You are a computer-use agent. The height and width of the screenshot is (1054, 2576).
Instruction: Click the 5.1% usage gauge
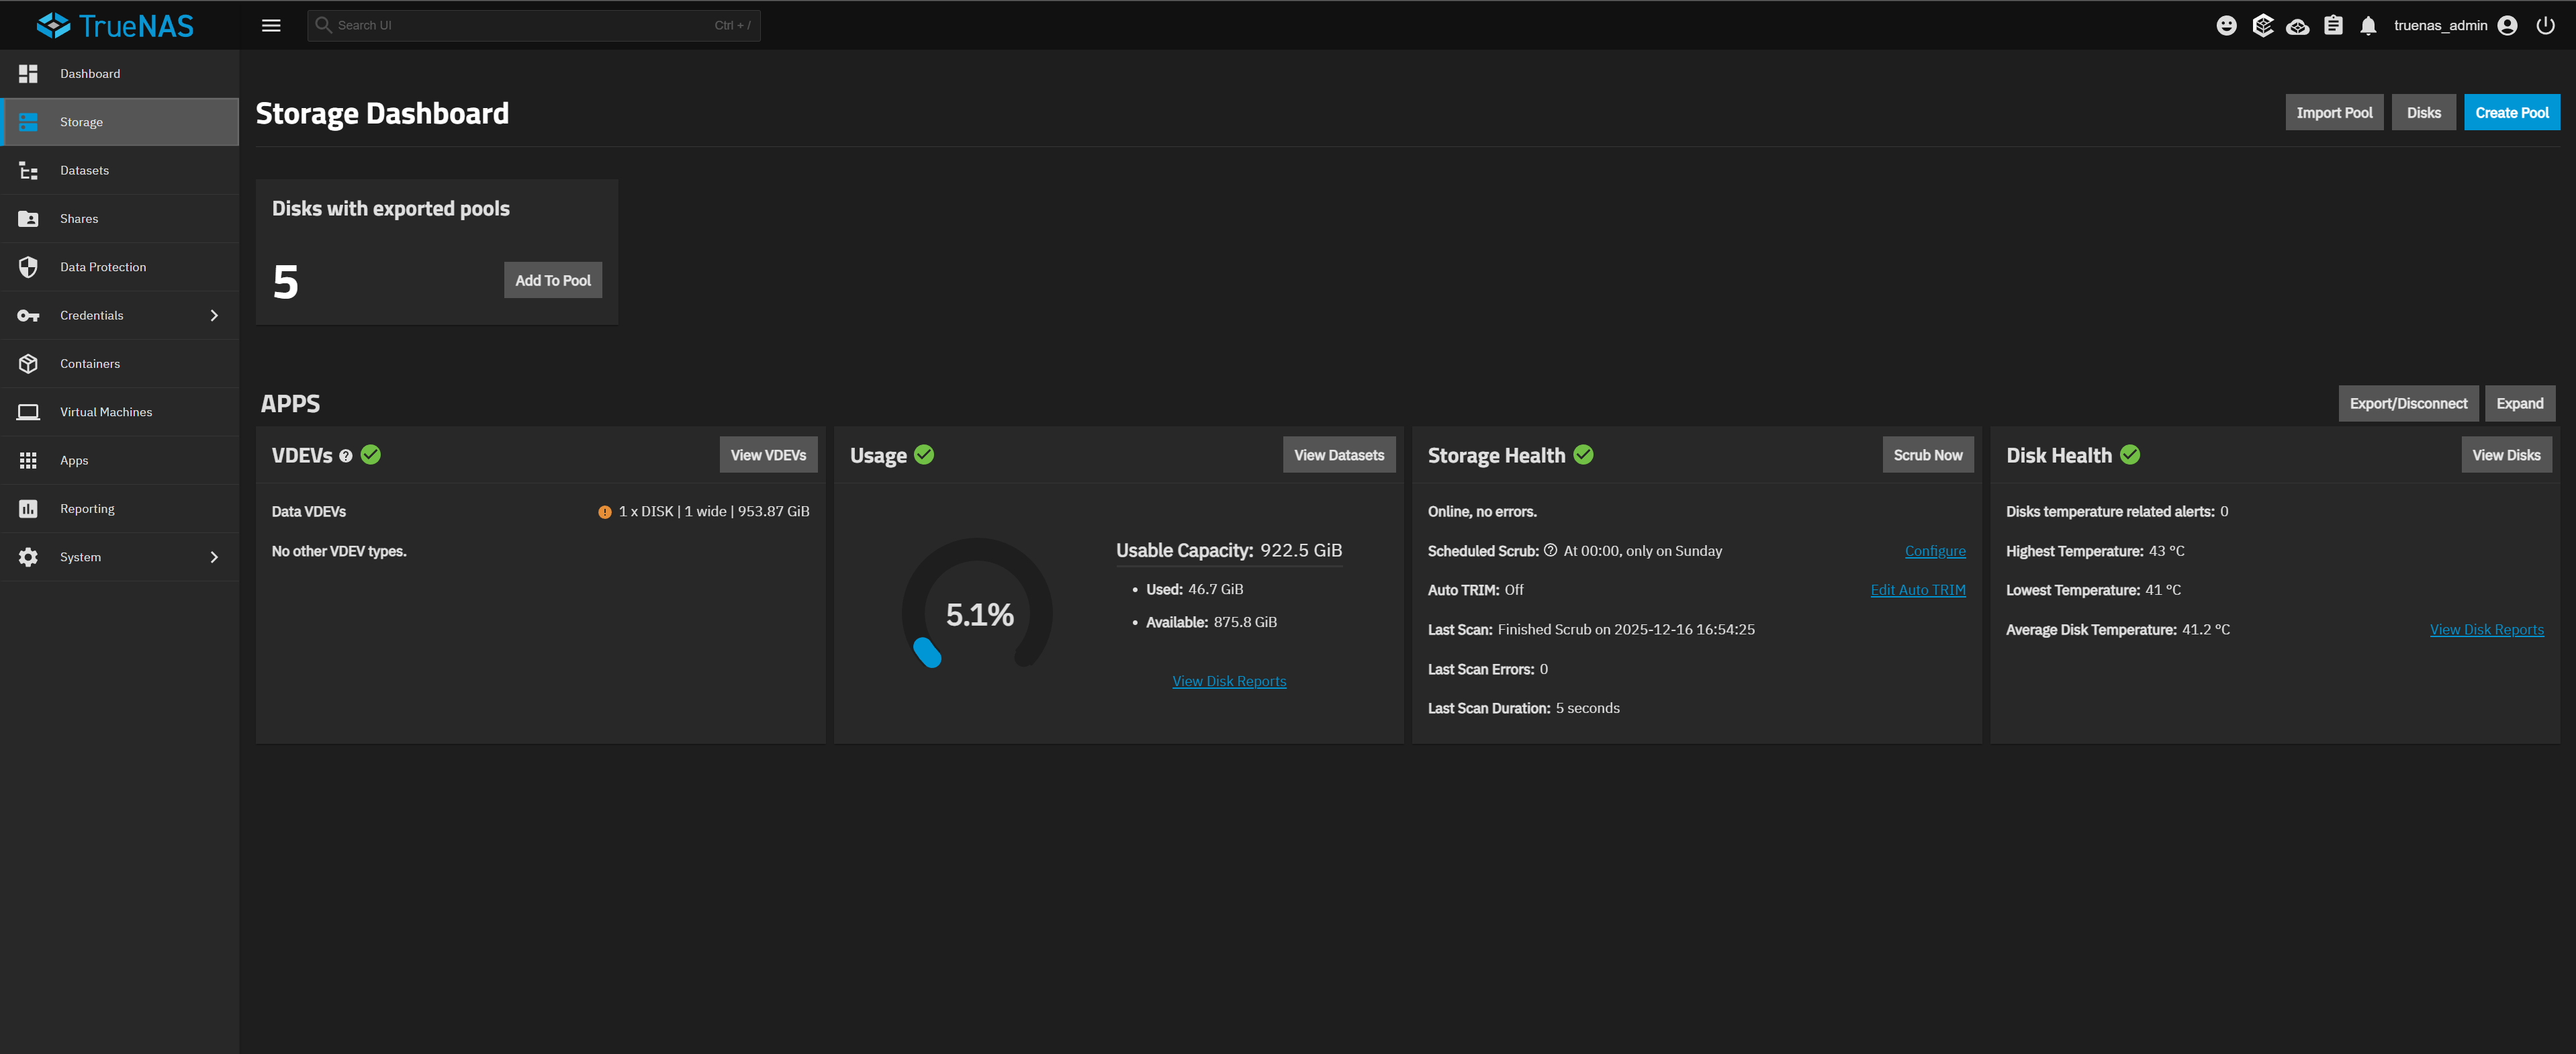pos(978,613)
